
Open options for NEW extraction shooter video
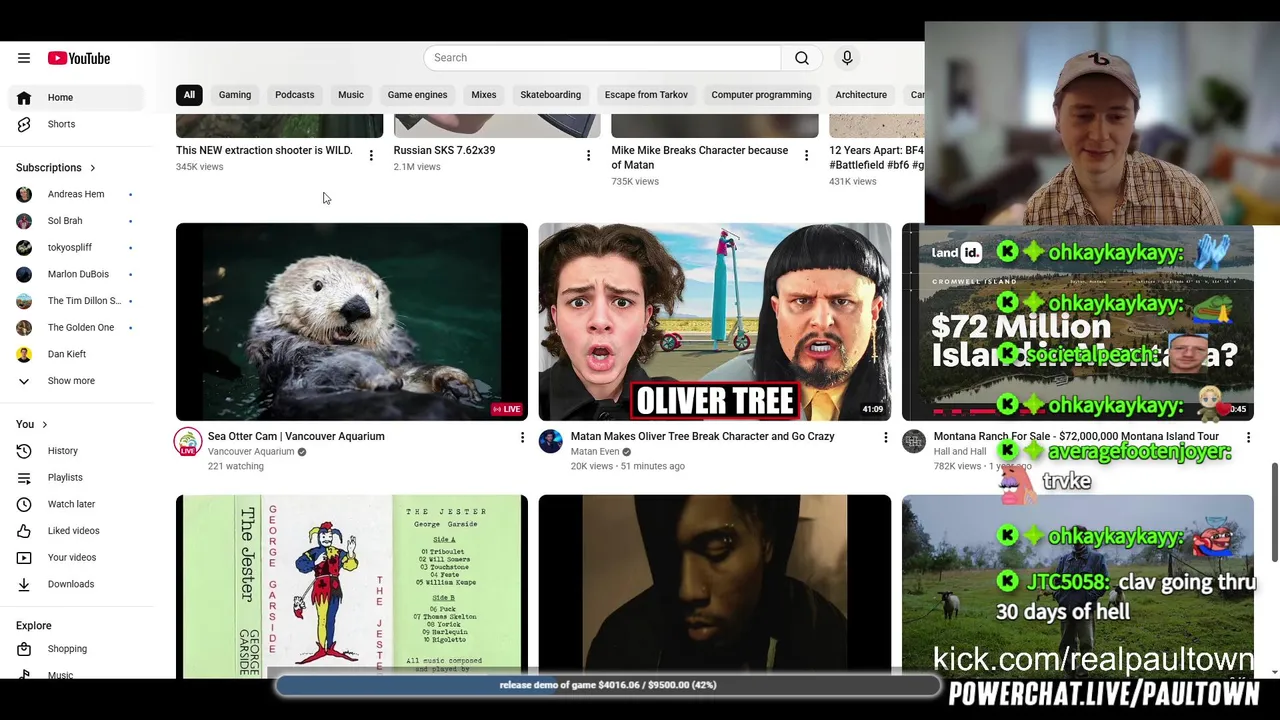coord(371,155)
